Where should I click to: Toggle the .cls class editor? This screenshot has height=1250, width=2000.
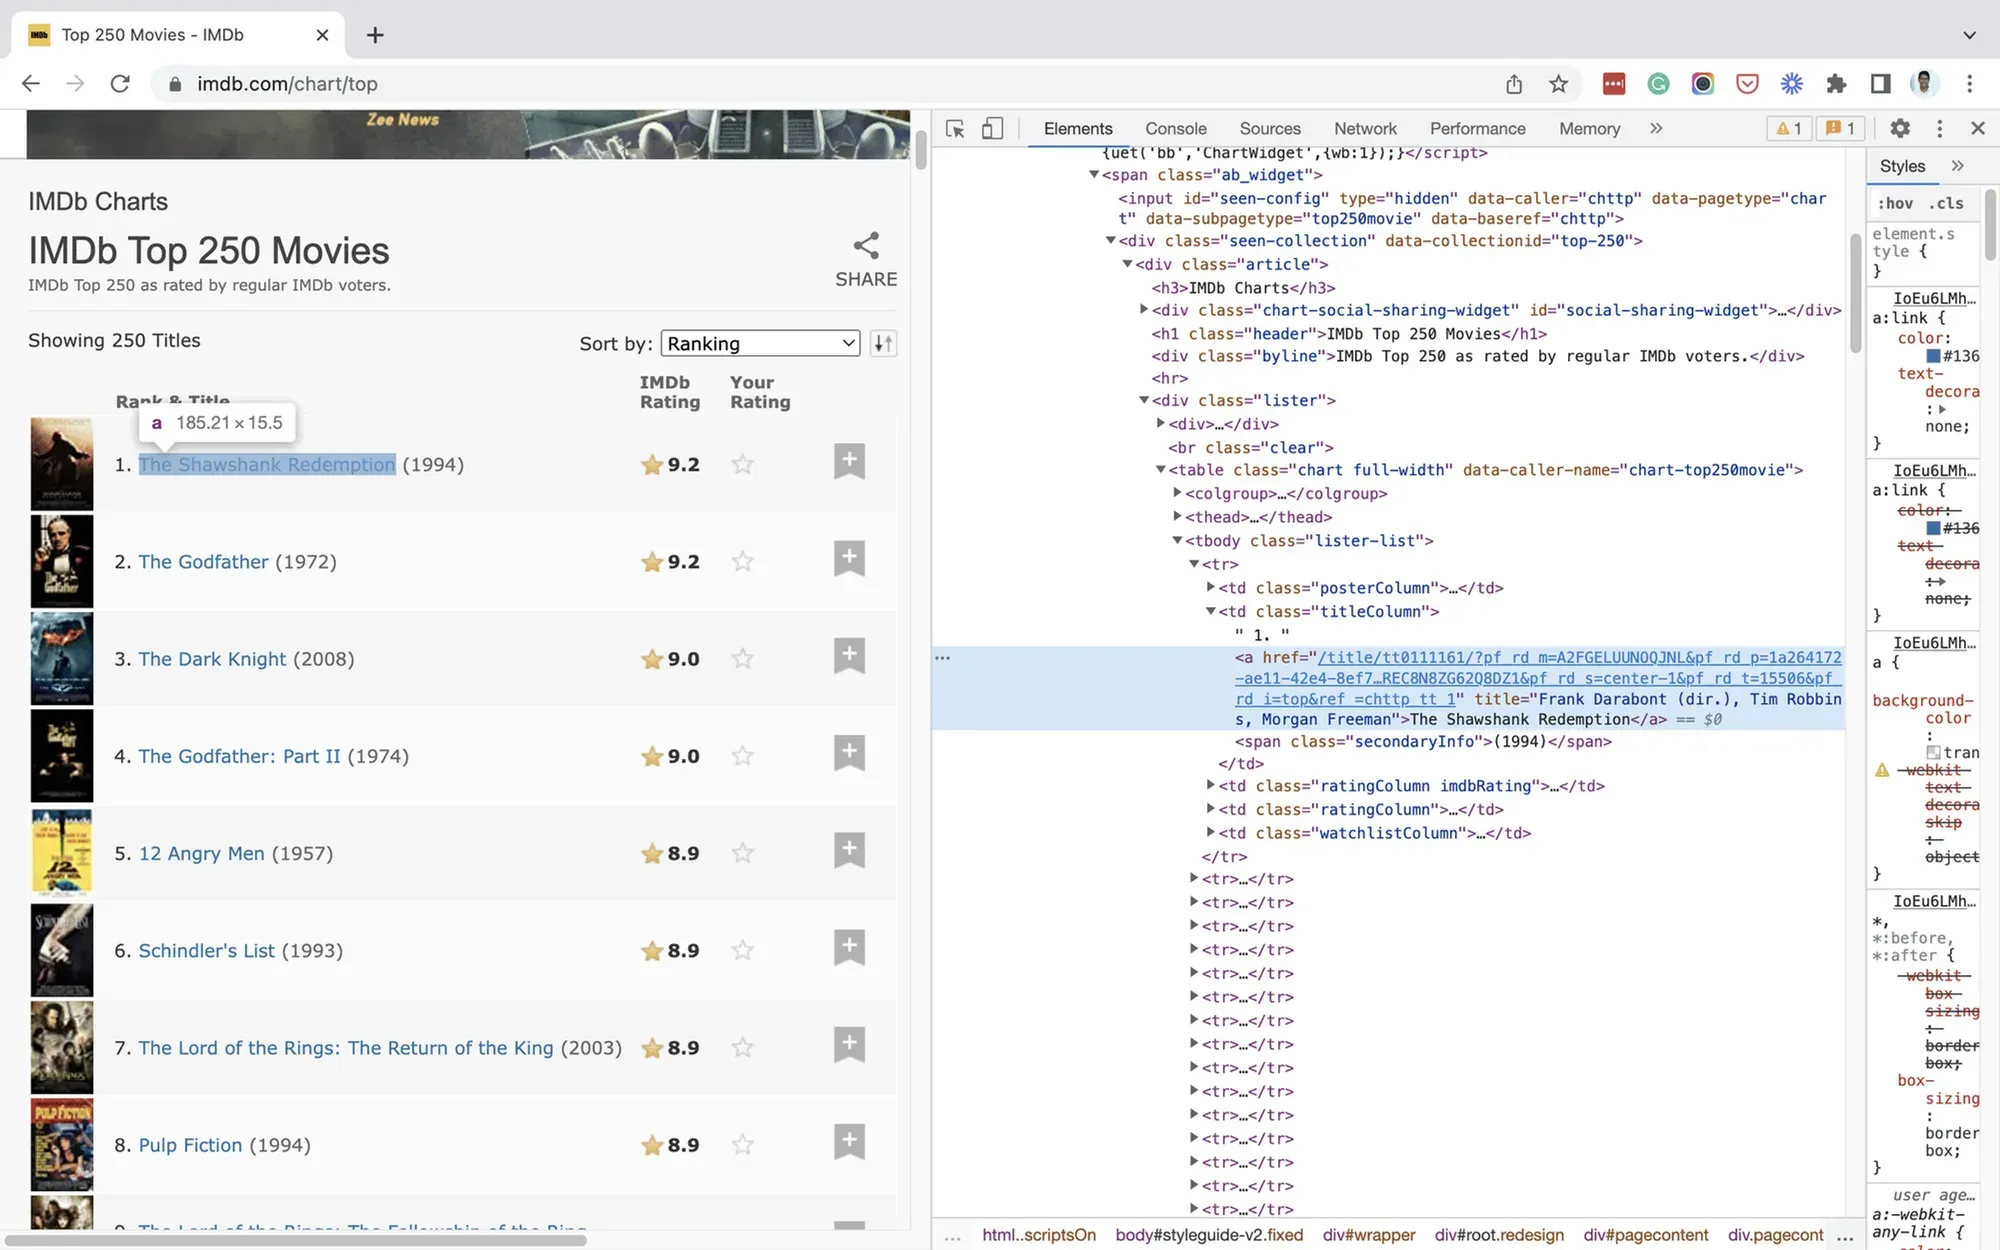pos(1947,203)
